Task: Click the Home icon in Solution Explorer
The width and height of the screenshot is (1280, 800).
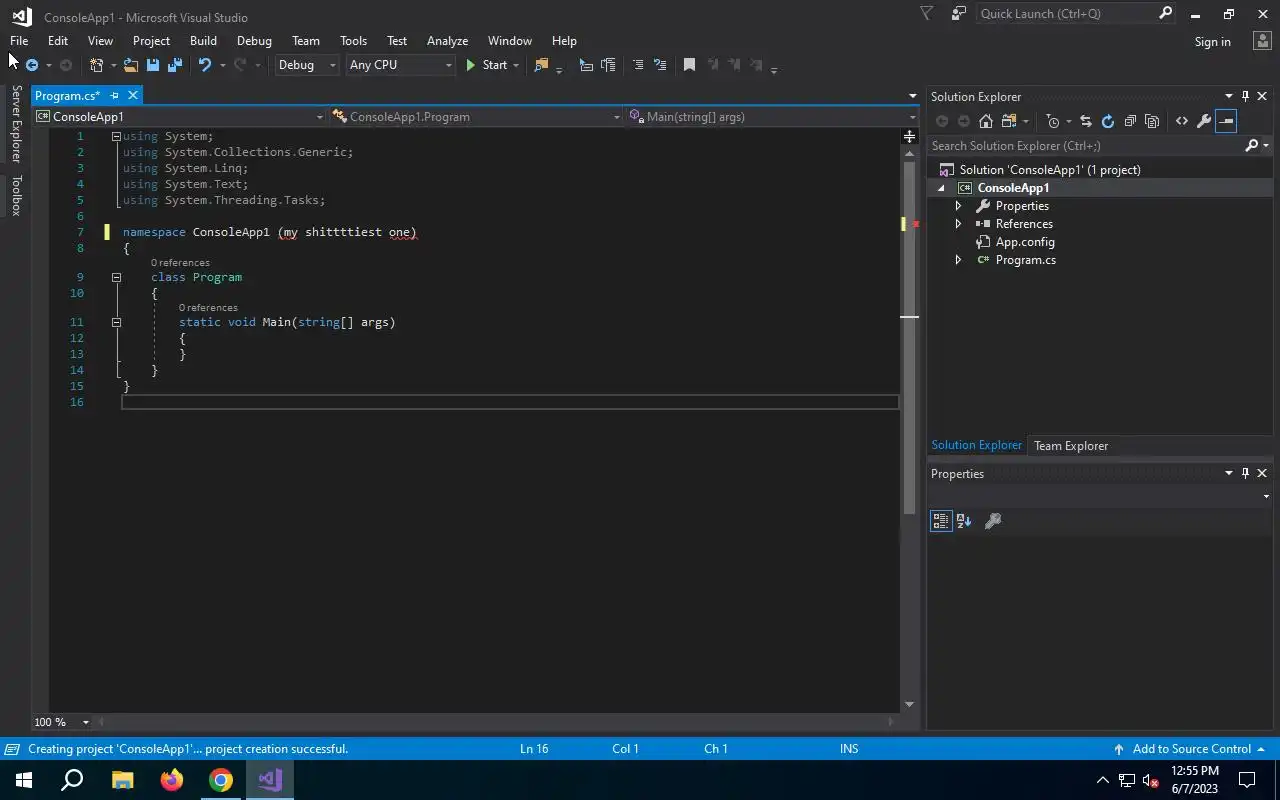Action: (x=986, y=121)
